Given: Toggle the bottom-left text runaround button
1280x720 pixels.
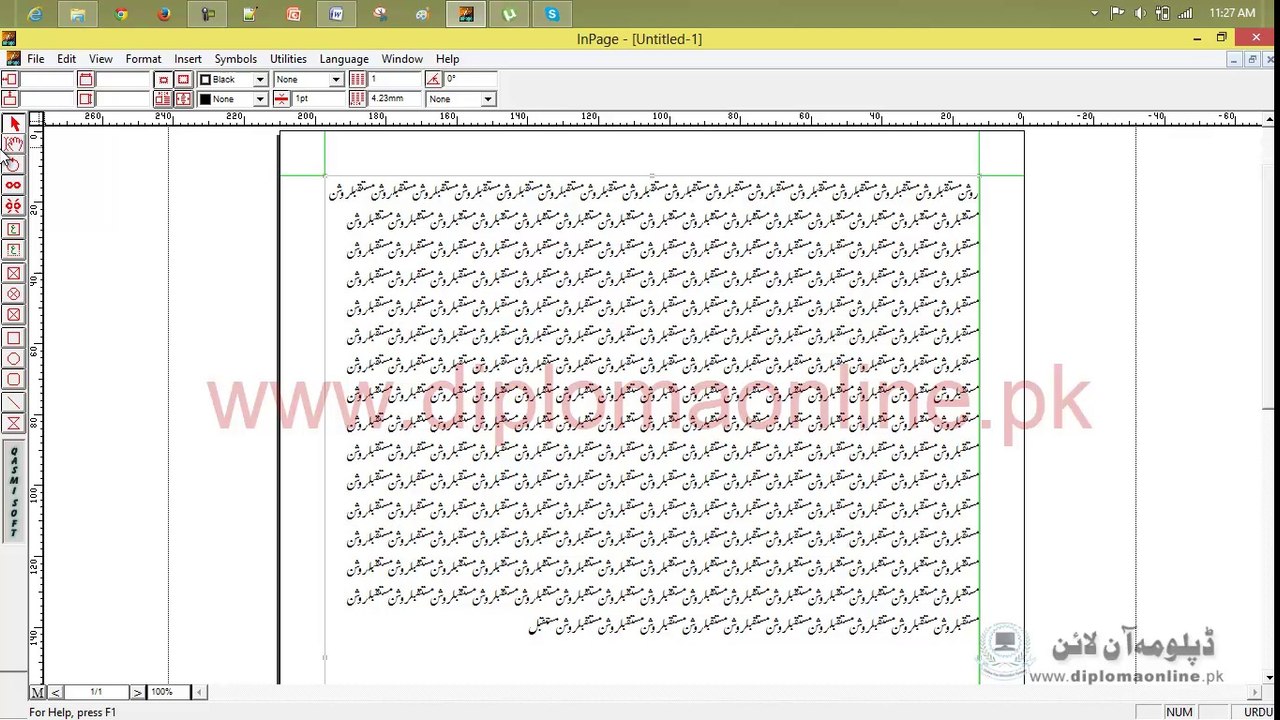Looking at the screenshot, I should pyautogui.click(x=164, y=99).
